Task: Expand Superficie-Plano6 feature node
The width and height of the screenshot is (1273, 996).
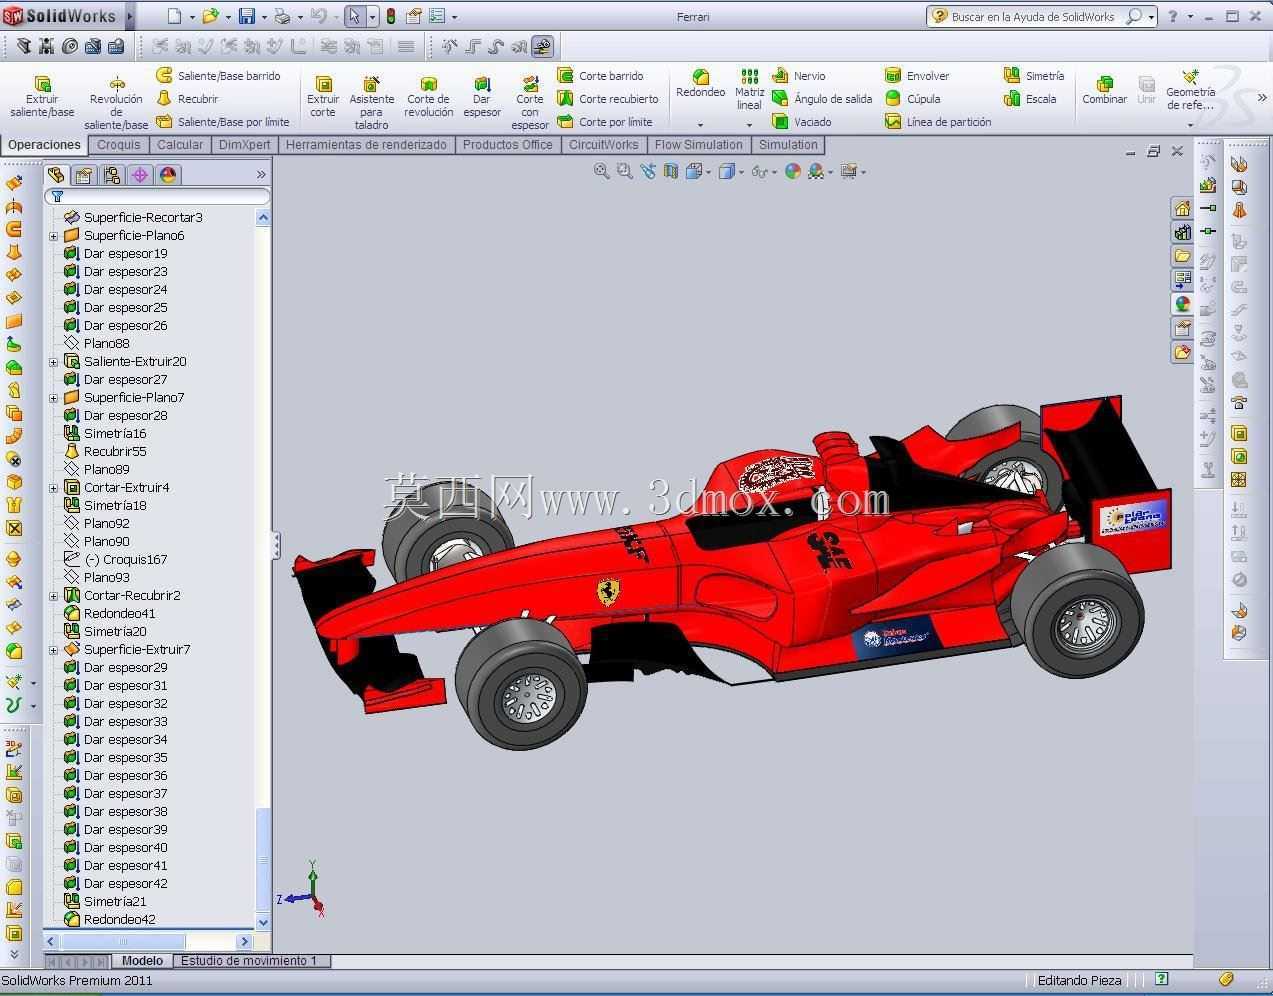Action: tap(54, 236)
